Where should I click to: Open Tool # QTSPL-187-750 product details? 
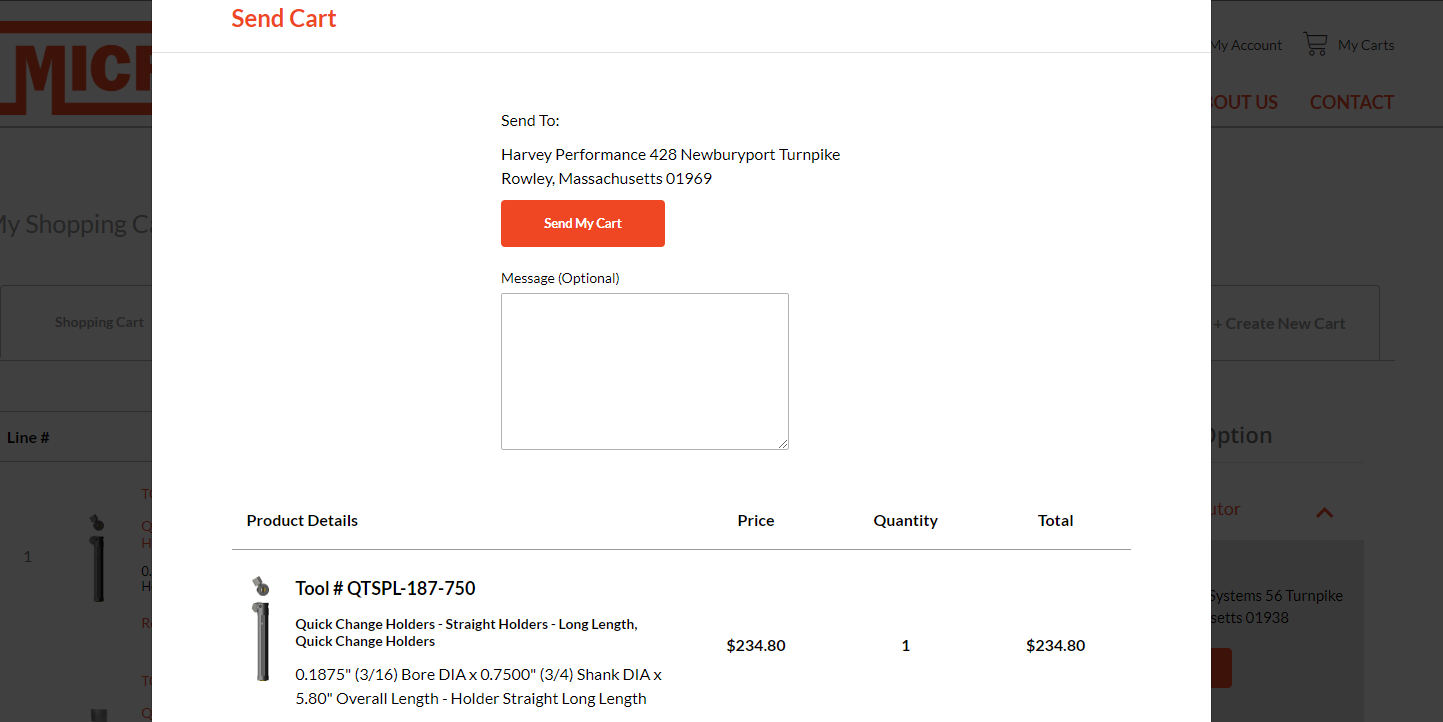385,588
